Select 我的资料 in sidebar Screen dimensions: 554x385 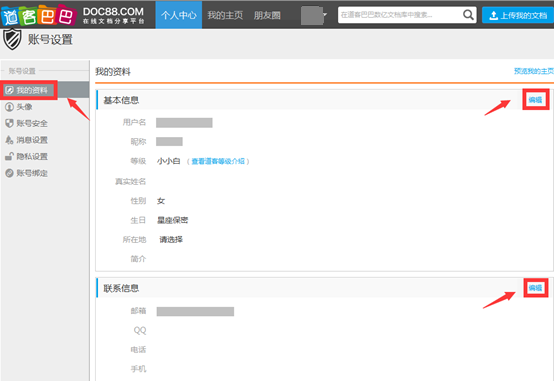(45, 90)
